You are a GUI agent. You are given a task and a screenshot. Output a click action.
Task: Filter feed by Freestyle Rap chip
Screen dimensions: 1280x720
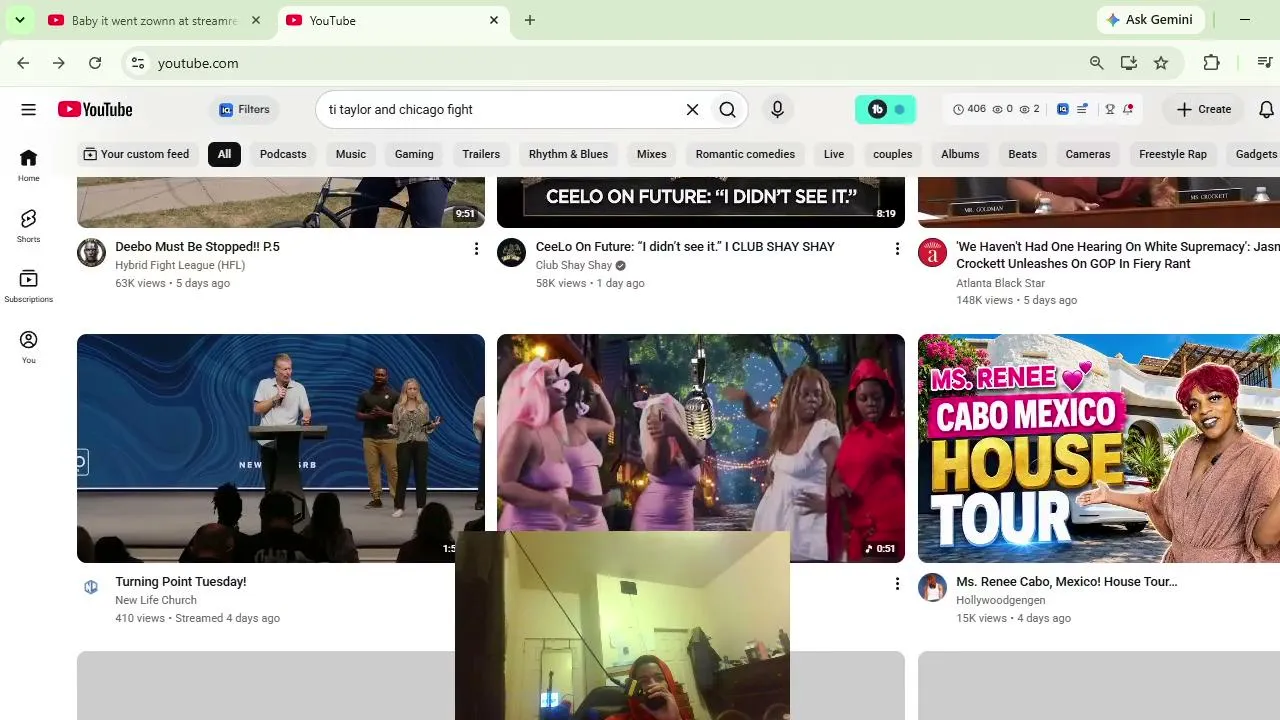click(1173, 154)
